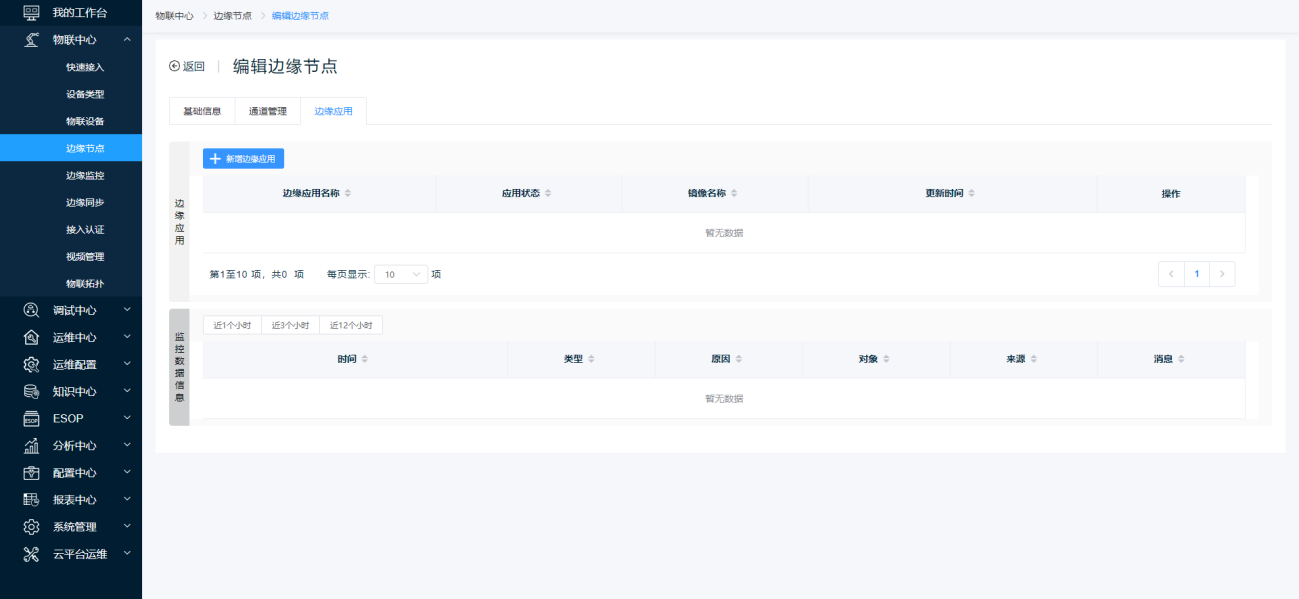
Task: Switch to the 基础信息 tab
Action: coord(202,111)
